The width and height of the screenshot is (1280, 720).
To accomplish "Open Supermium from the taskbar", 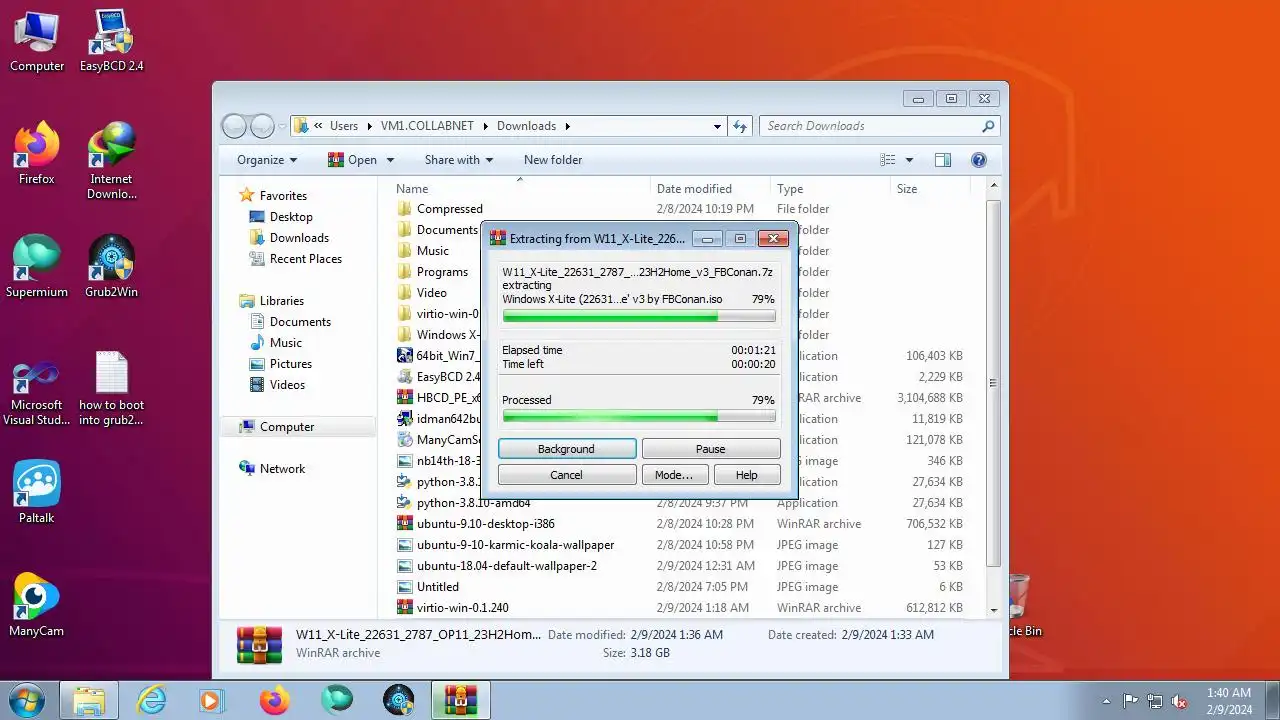I will click(337, 700).
